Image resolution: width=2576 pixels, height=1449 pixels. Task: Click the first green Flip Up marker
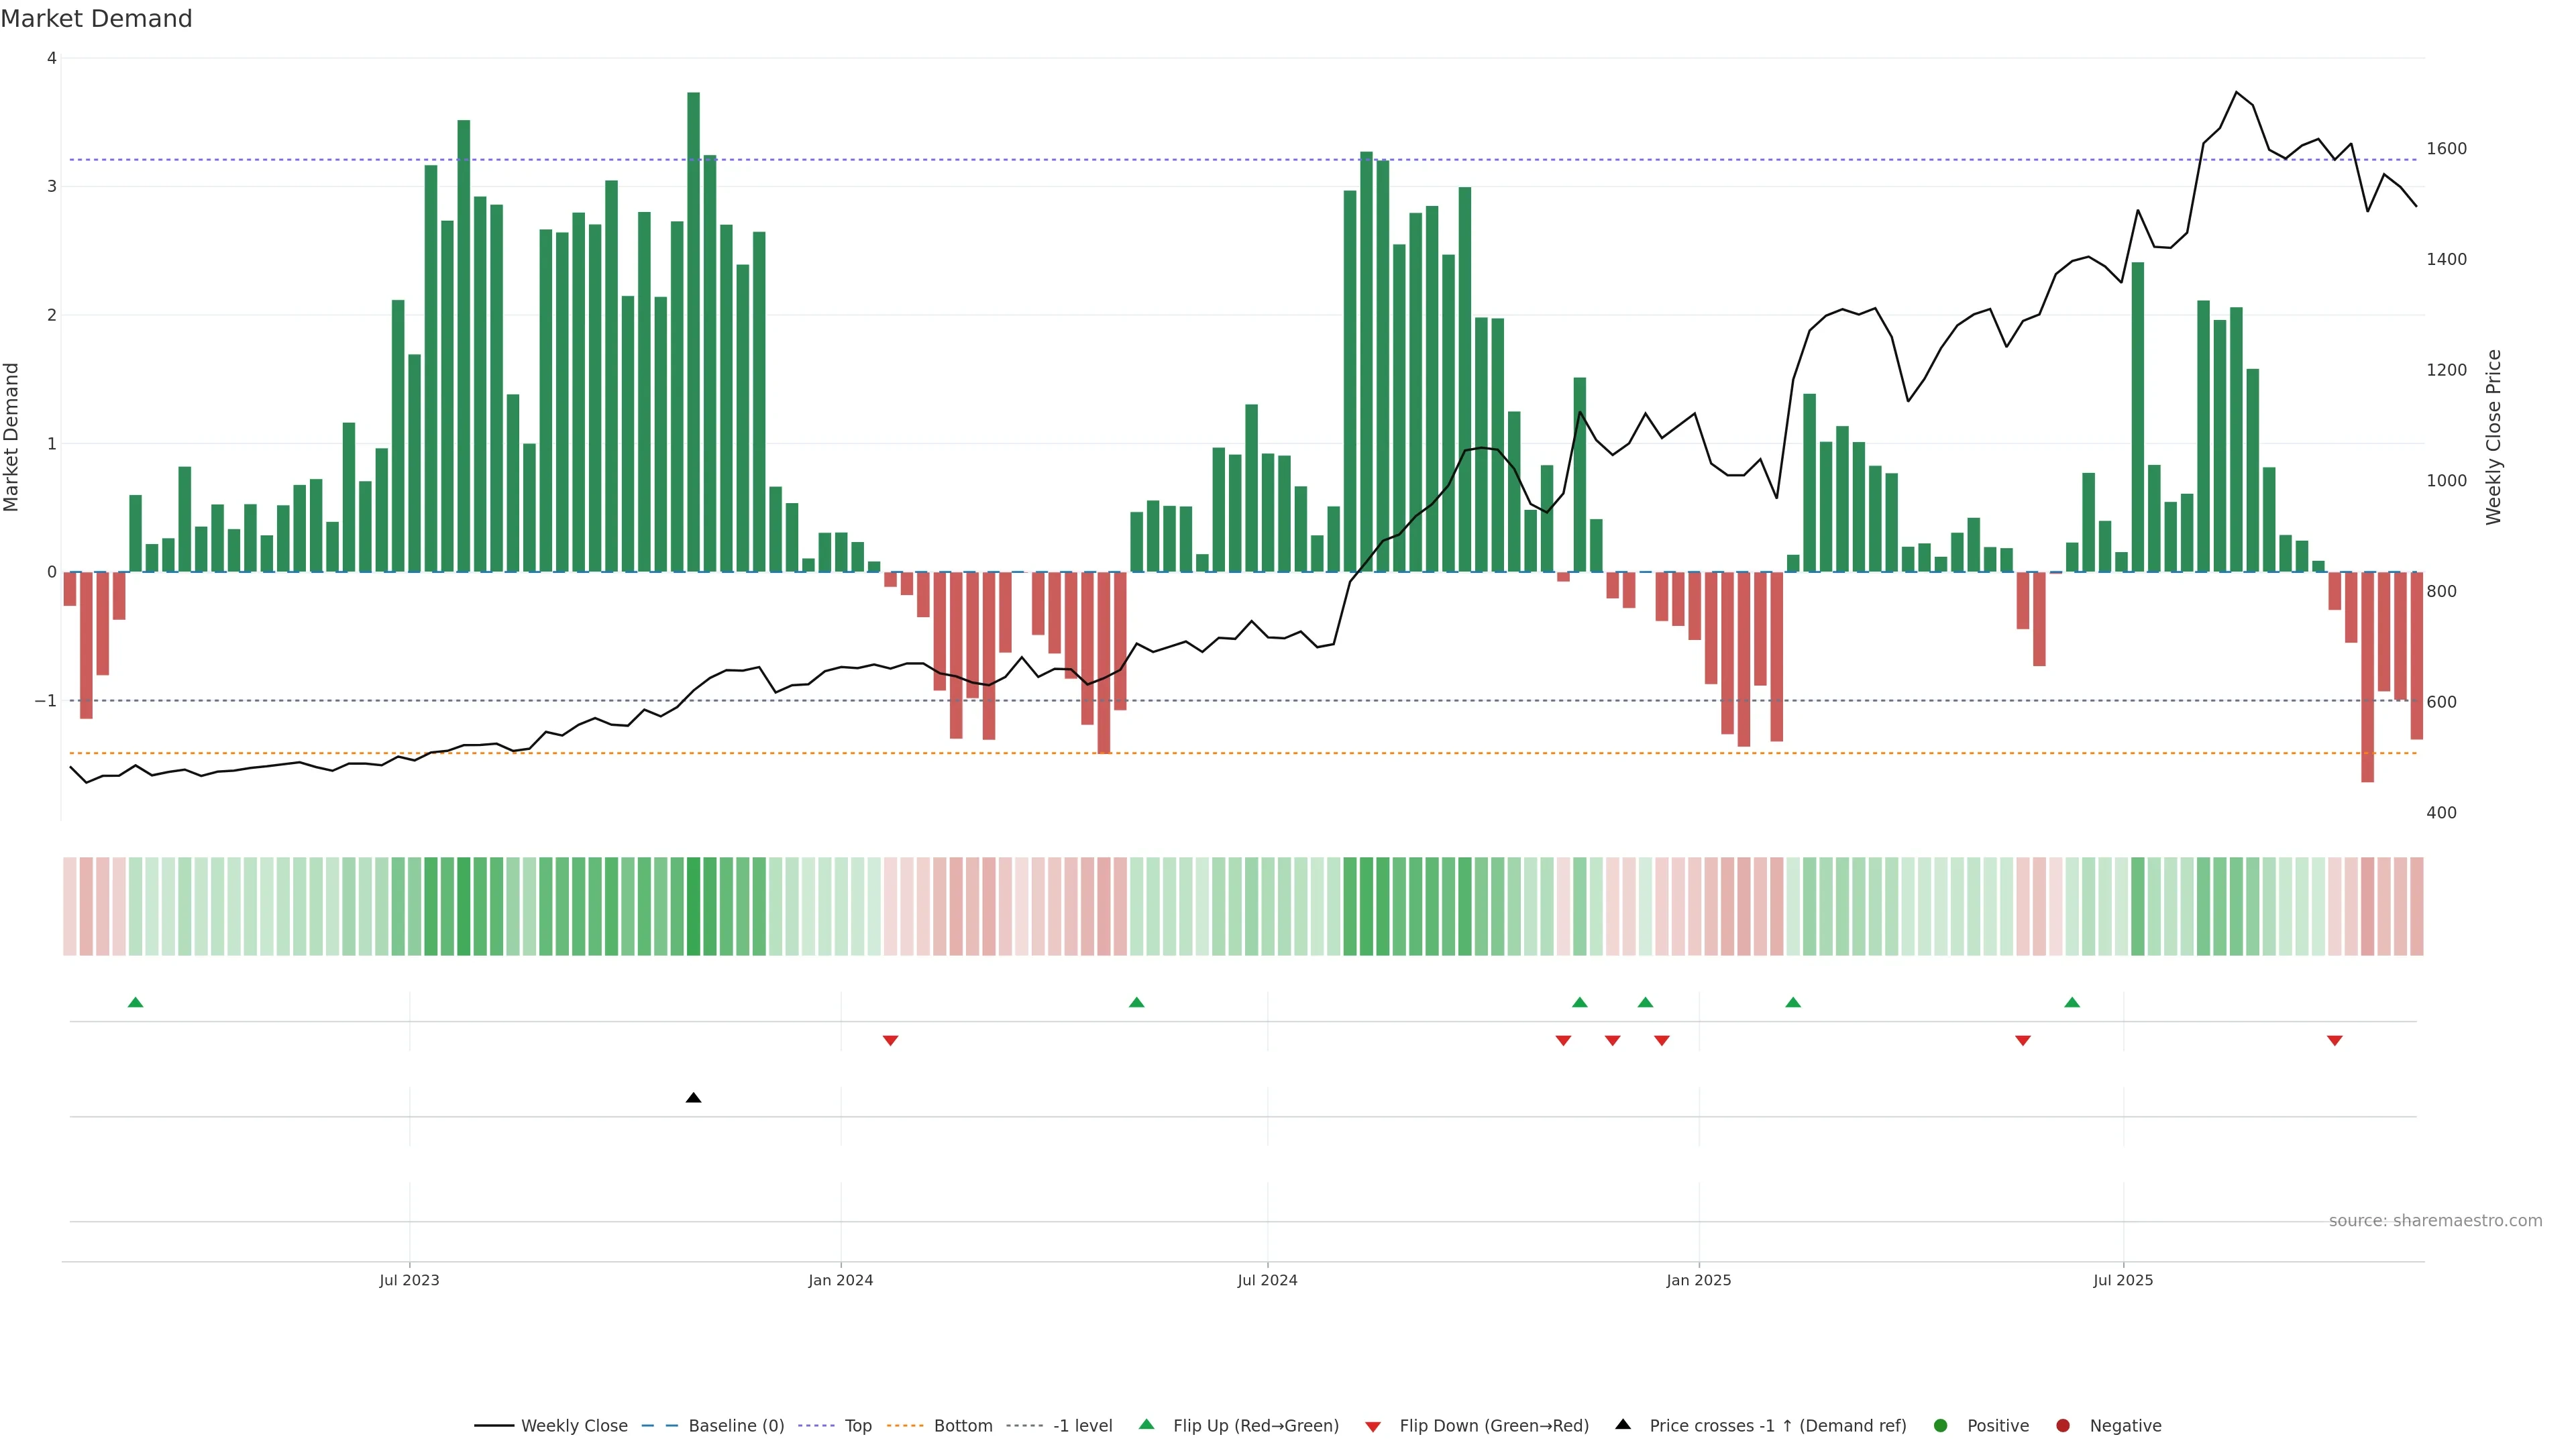tap(136, 1002)
